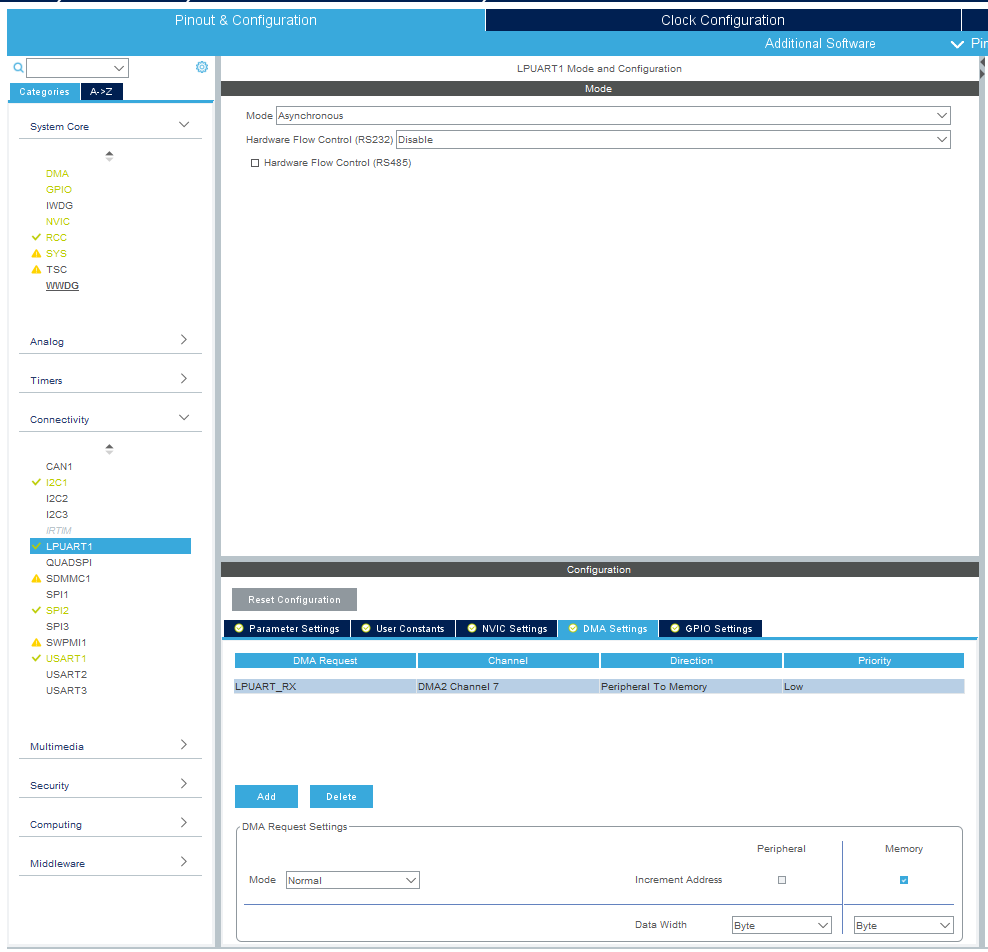Expand the Analog category
This screenshot has width=988, height=952.
[x=184, y=340]
